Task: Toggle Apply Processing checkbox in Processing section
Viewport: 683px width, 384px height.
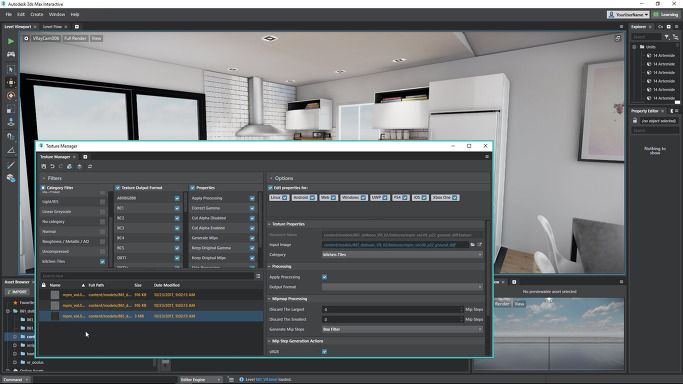Action: [325, 277]
